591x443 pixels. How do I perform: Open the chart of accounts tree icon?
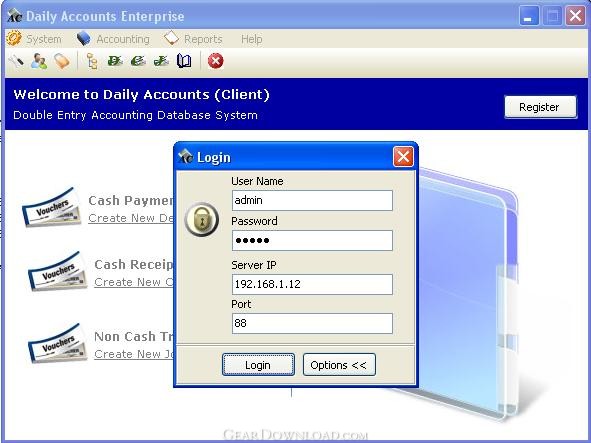pos(92,61)
